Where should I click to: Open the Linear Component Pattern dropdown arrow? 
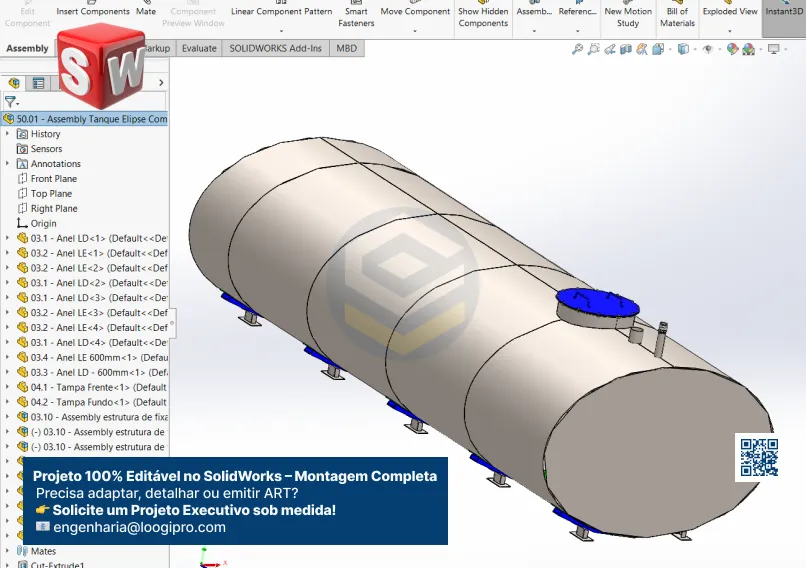coord(281,30)
